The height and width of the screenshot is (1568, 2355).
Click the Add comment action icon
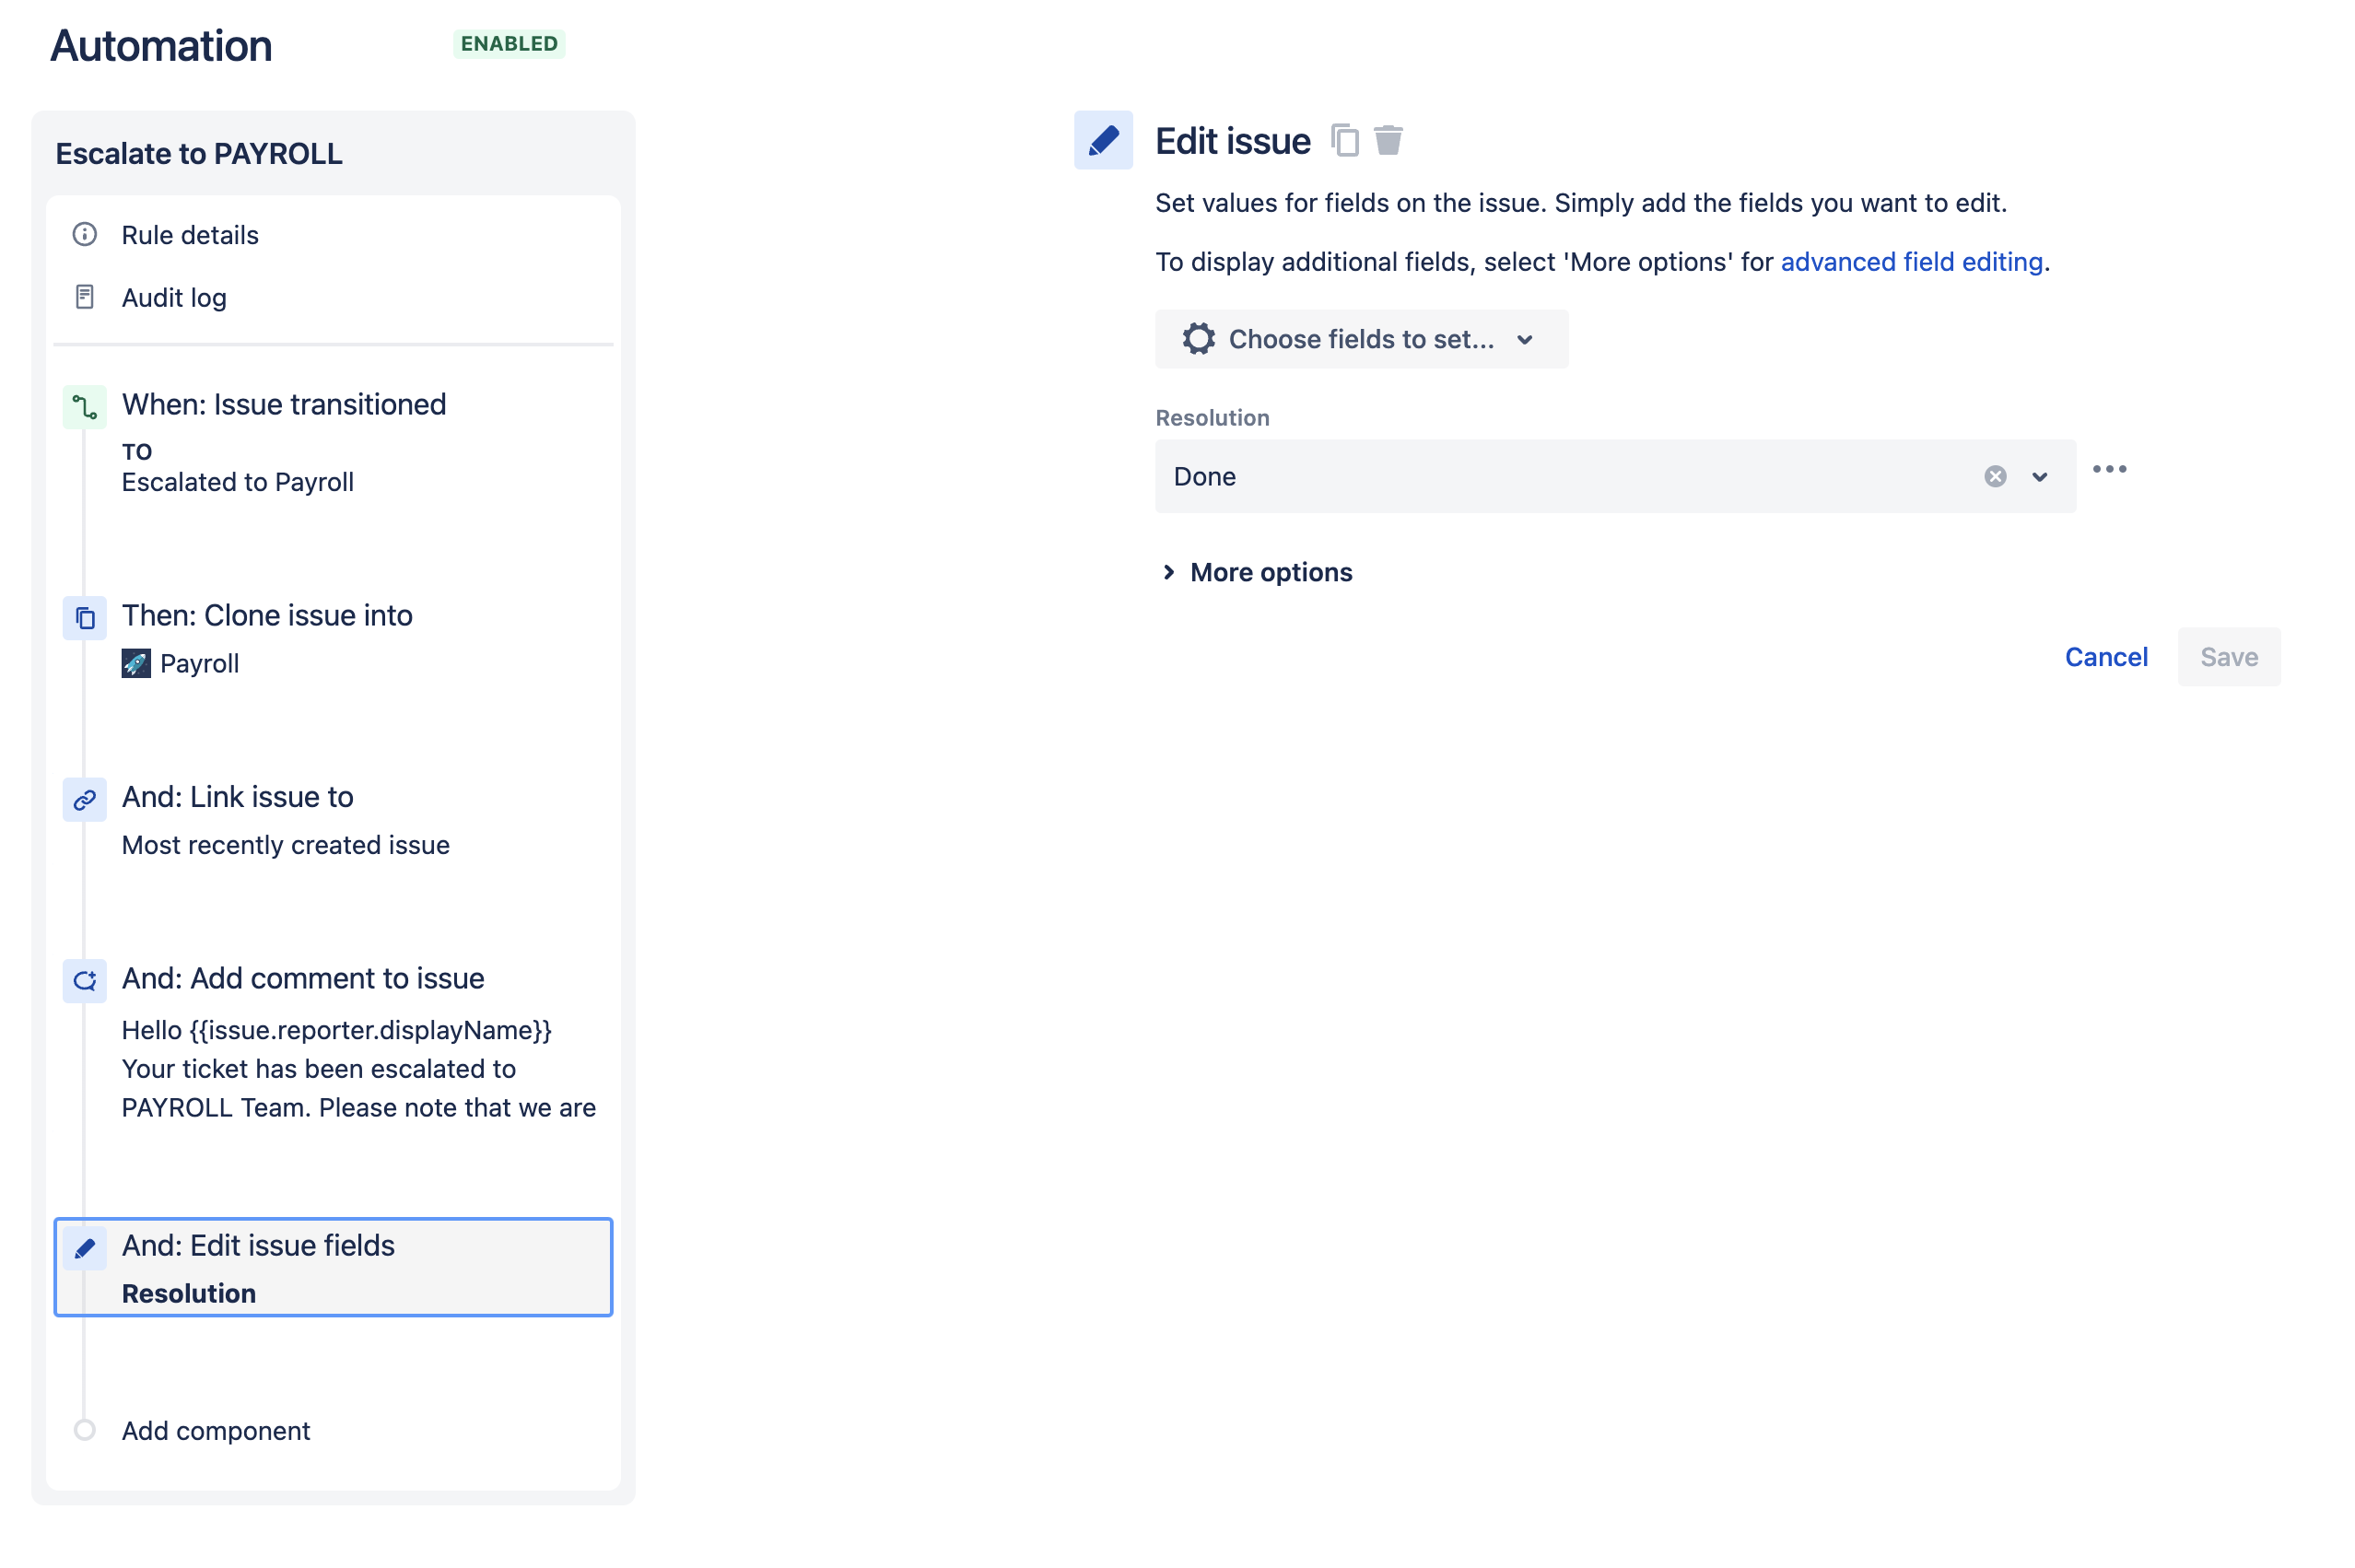pos(85,981)
